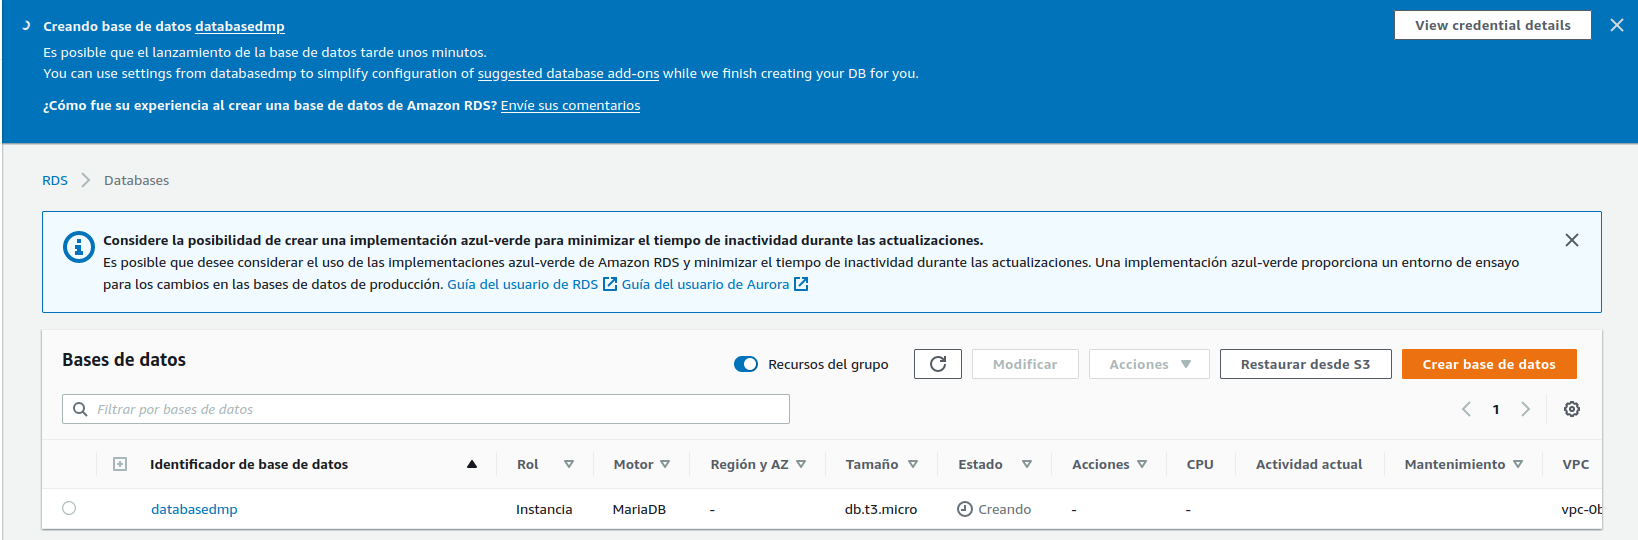Open the Acciones dropdown menu
The width and height of the screenshot is (1638, 540).
pos(1149,364)
